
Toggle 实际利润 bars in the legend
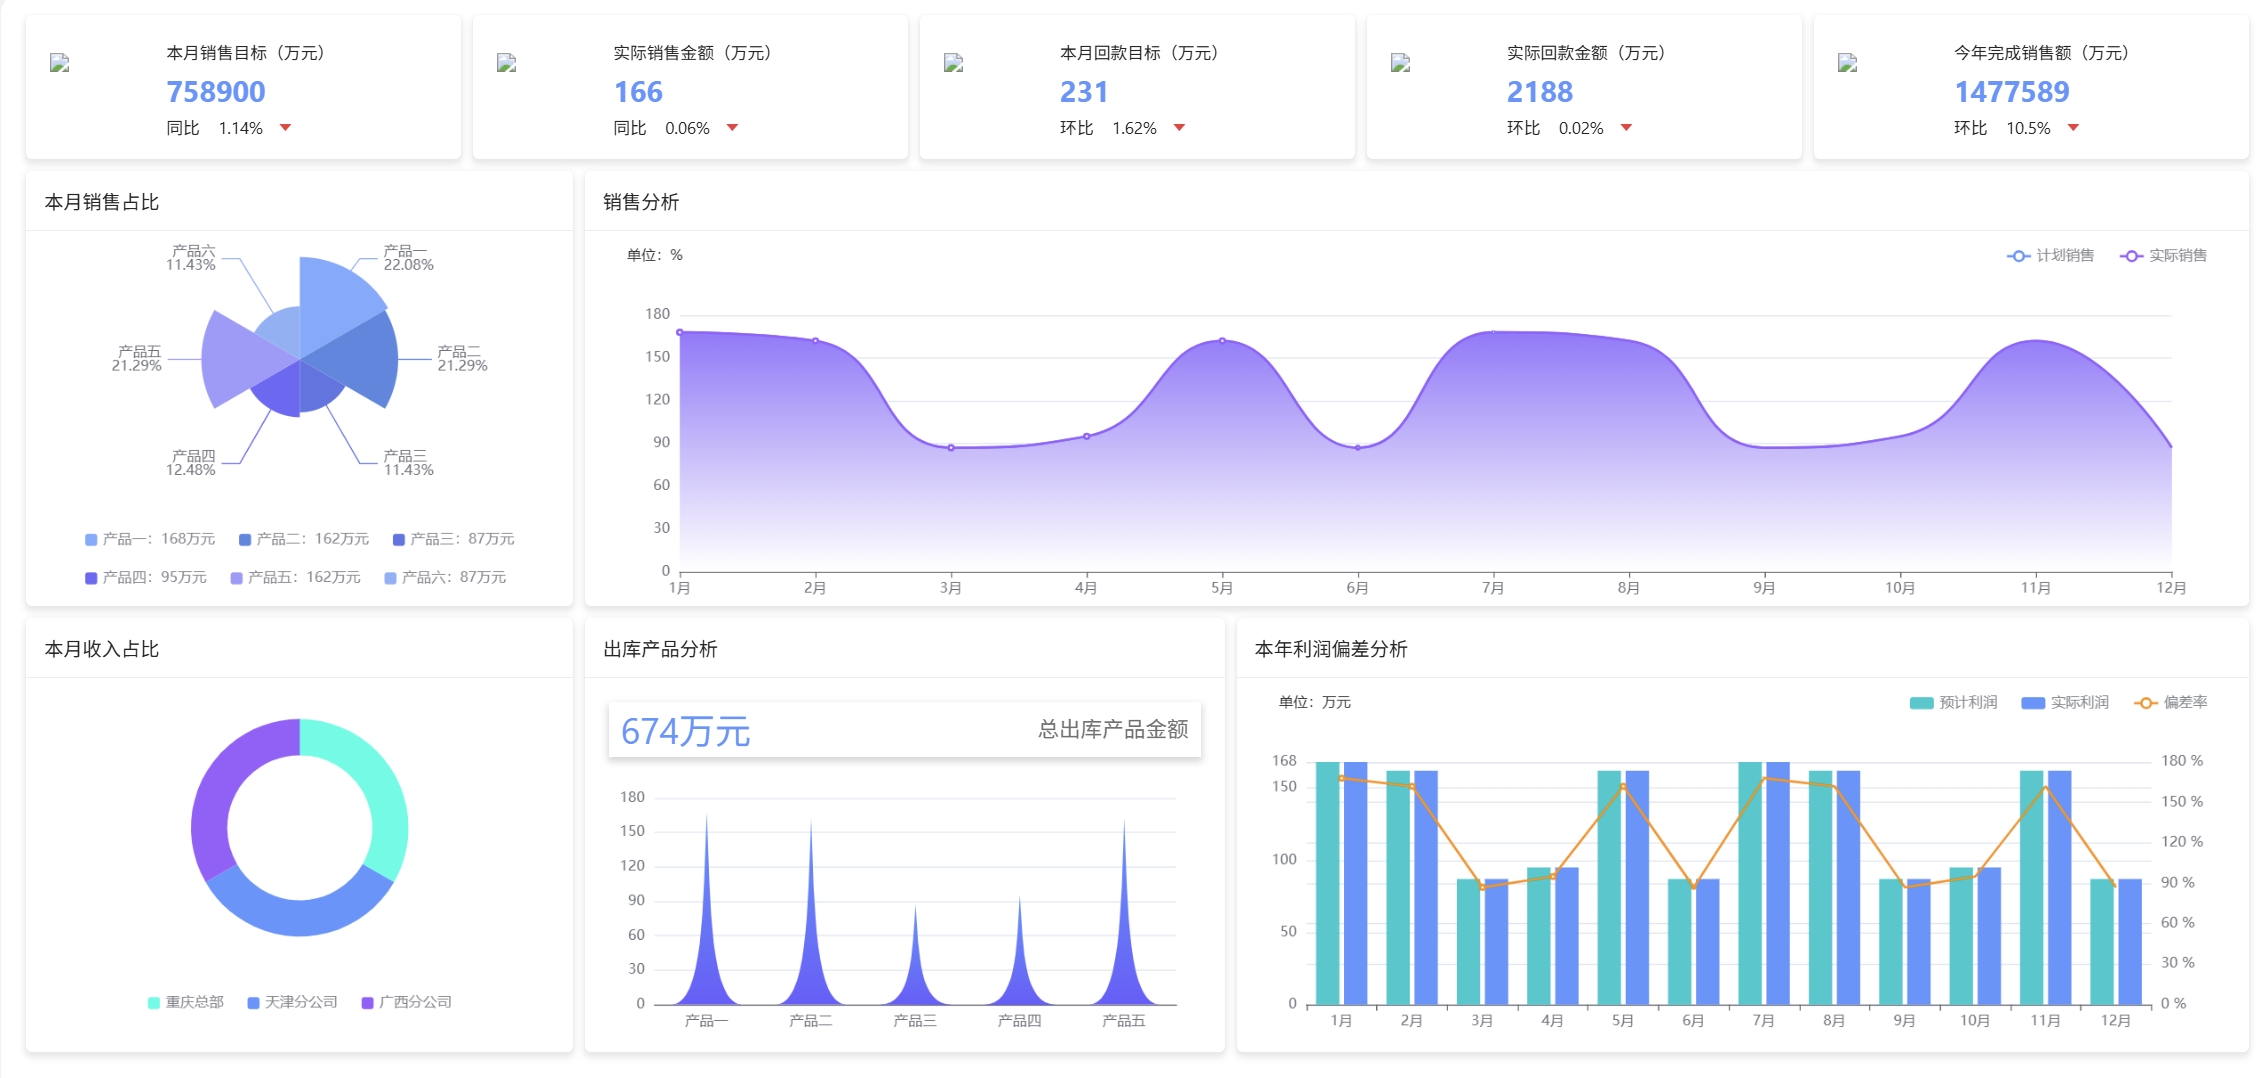(x=2065, y=703)
